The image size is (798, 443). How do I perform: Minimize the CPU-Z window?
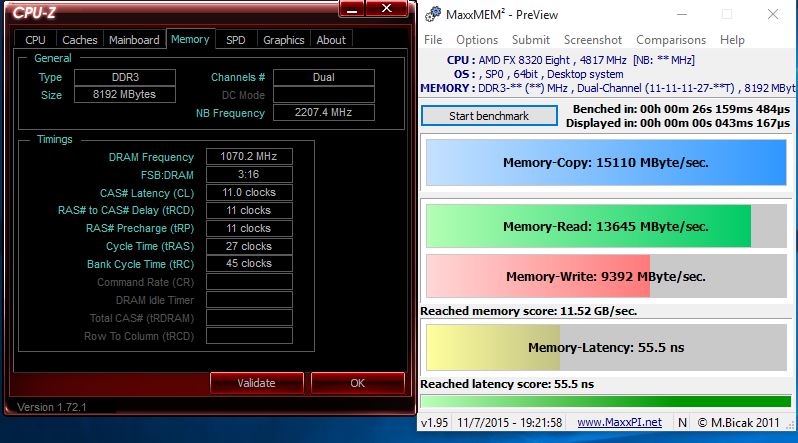coord(352,9)
